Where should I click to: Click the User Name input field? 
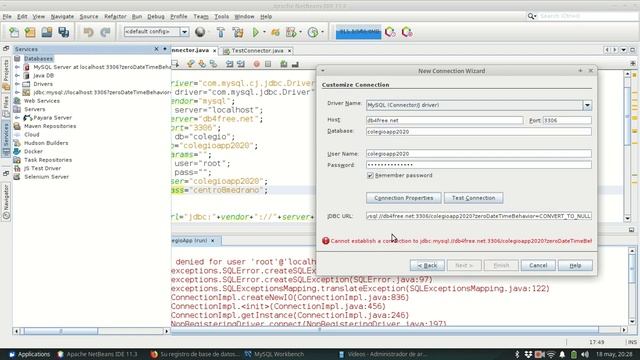479,154
